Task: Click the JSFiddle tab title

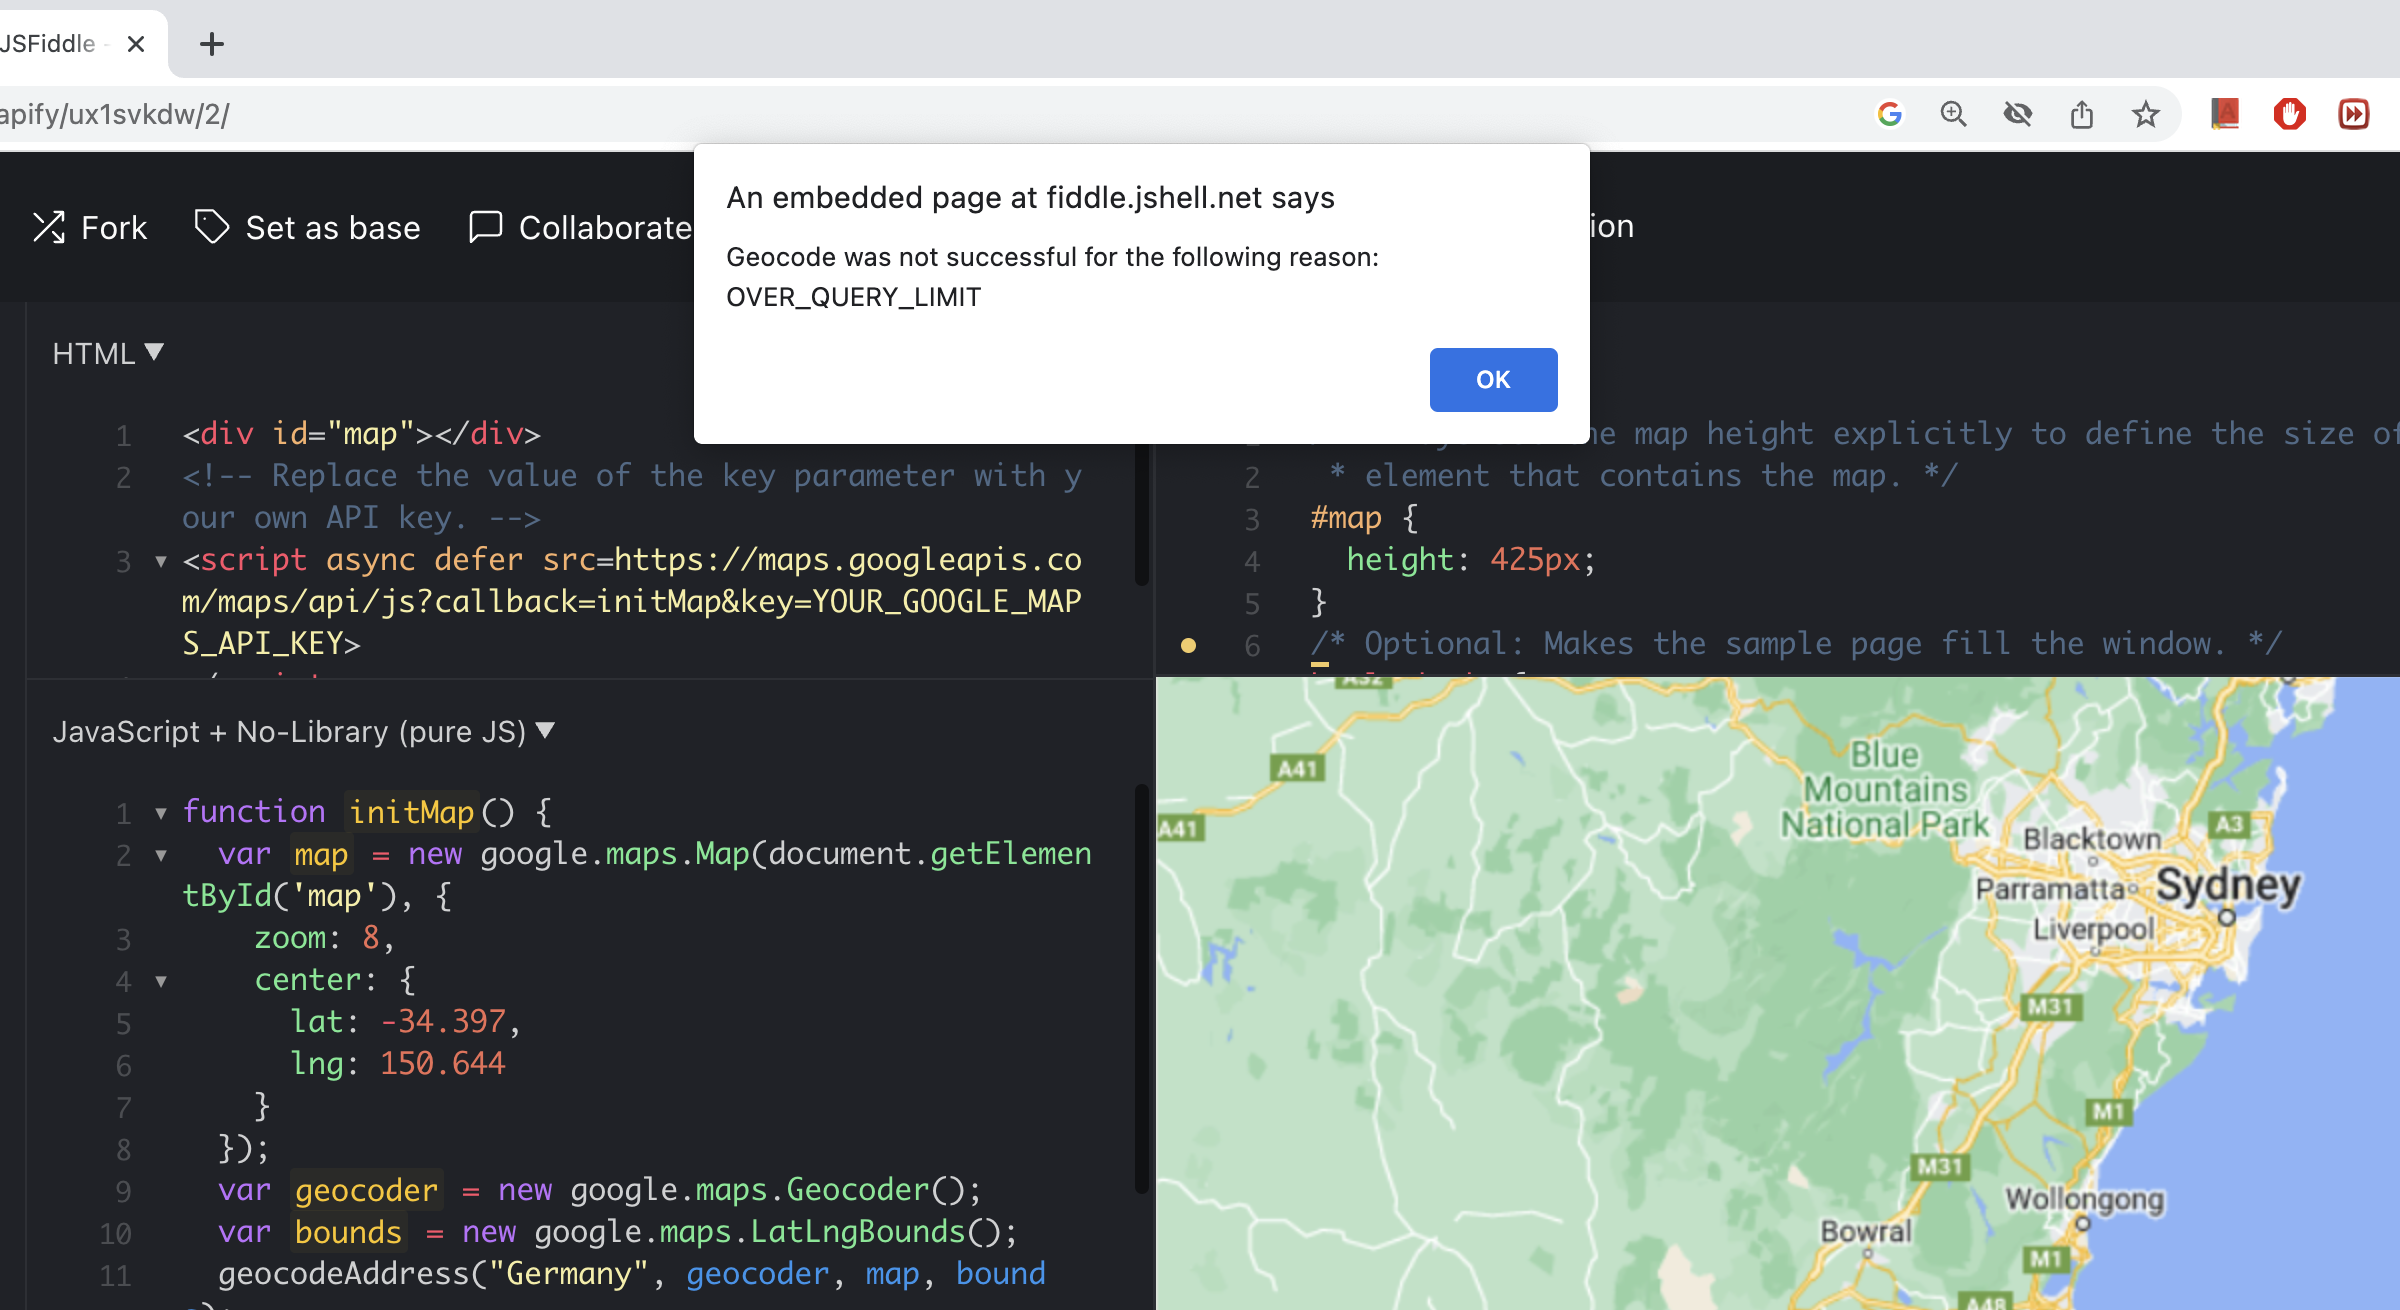Action: [x=48, y=44]
